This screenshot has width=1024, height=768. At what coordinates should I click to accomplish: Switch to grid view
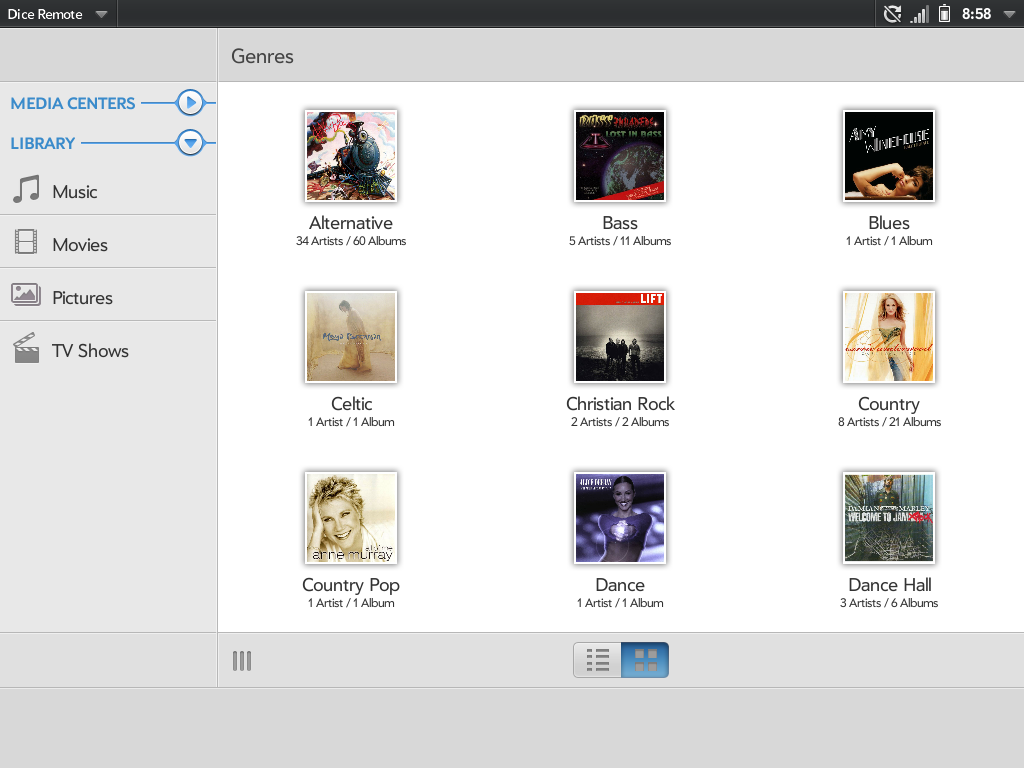click(645, 660)
